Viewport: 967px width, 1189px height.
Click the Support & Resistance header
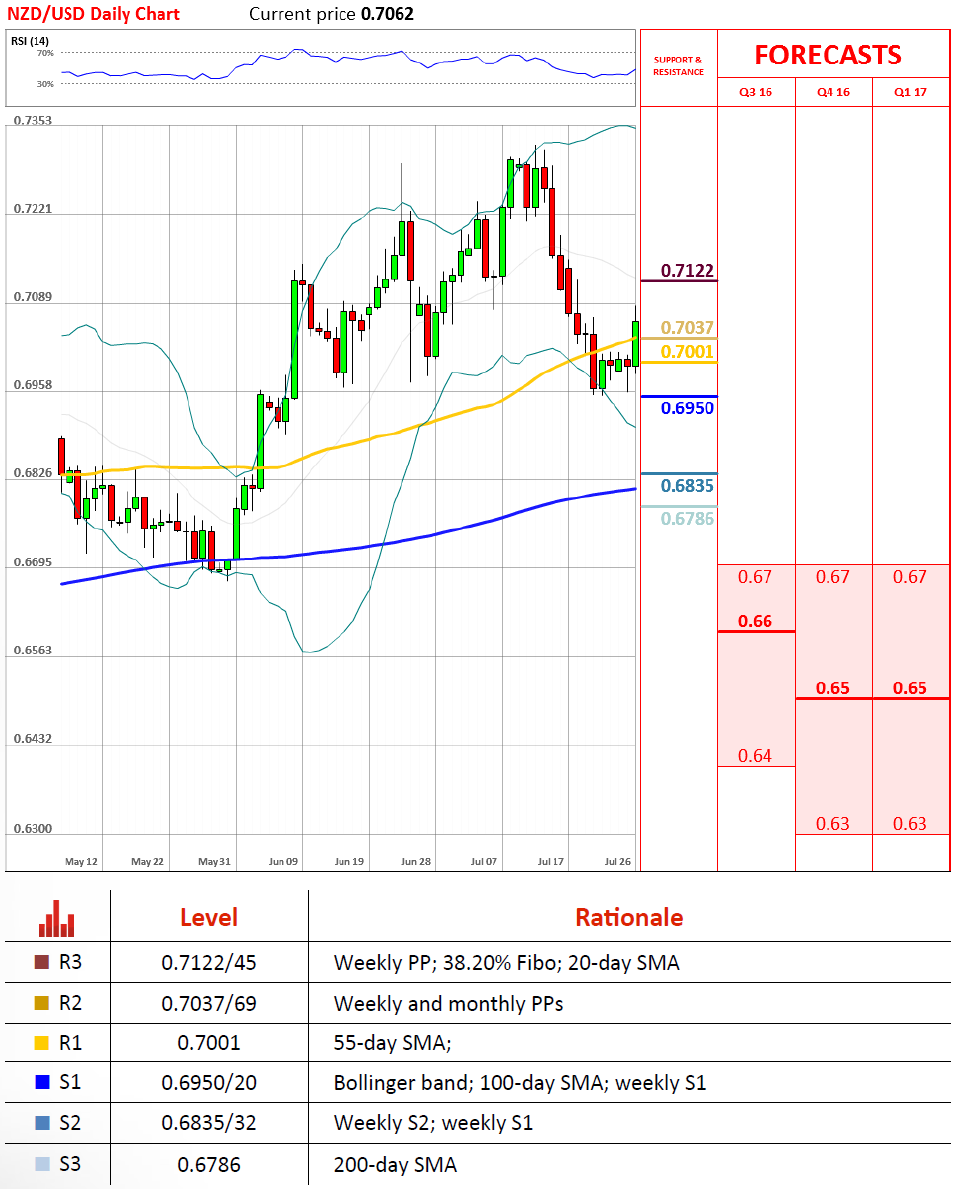(x=678, y=66)
